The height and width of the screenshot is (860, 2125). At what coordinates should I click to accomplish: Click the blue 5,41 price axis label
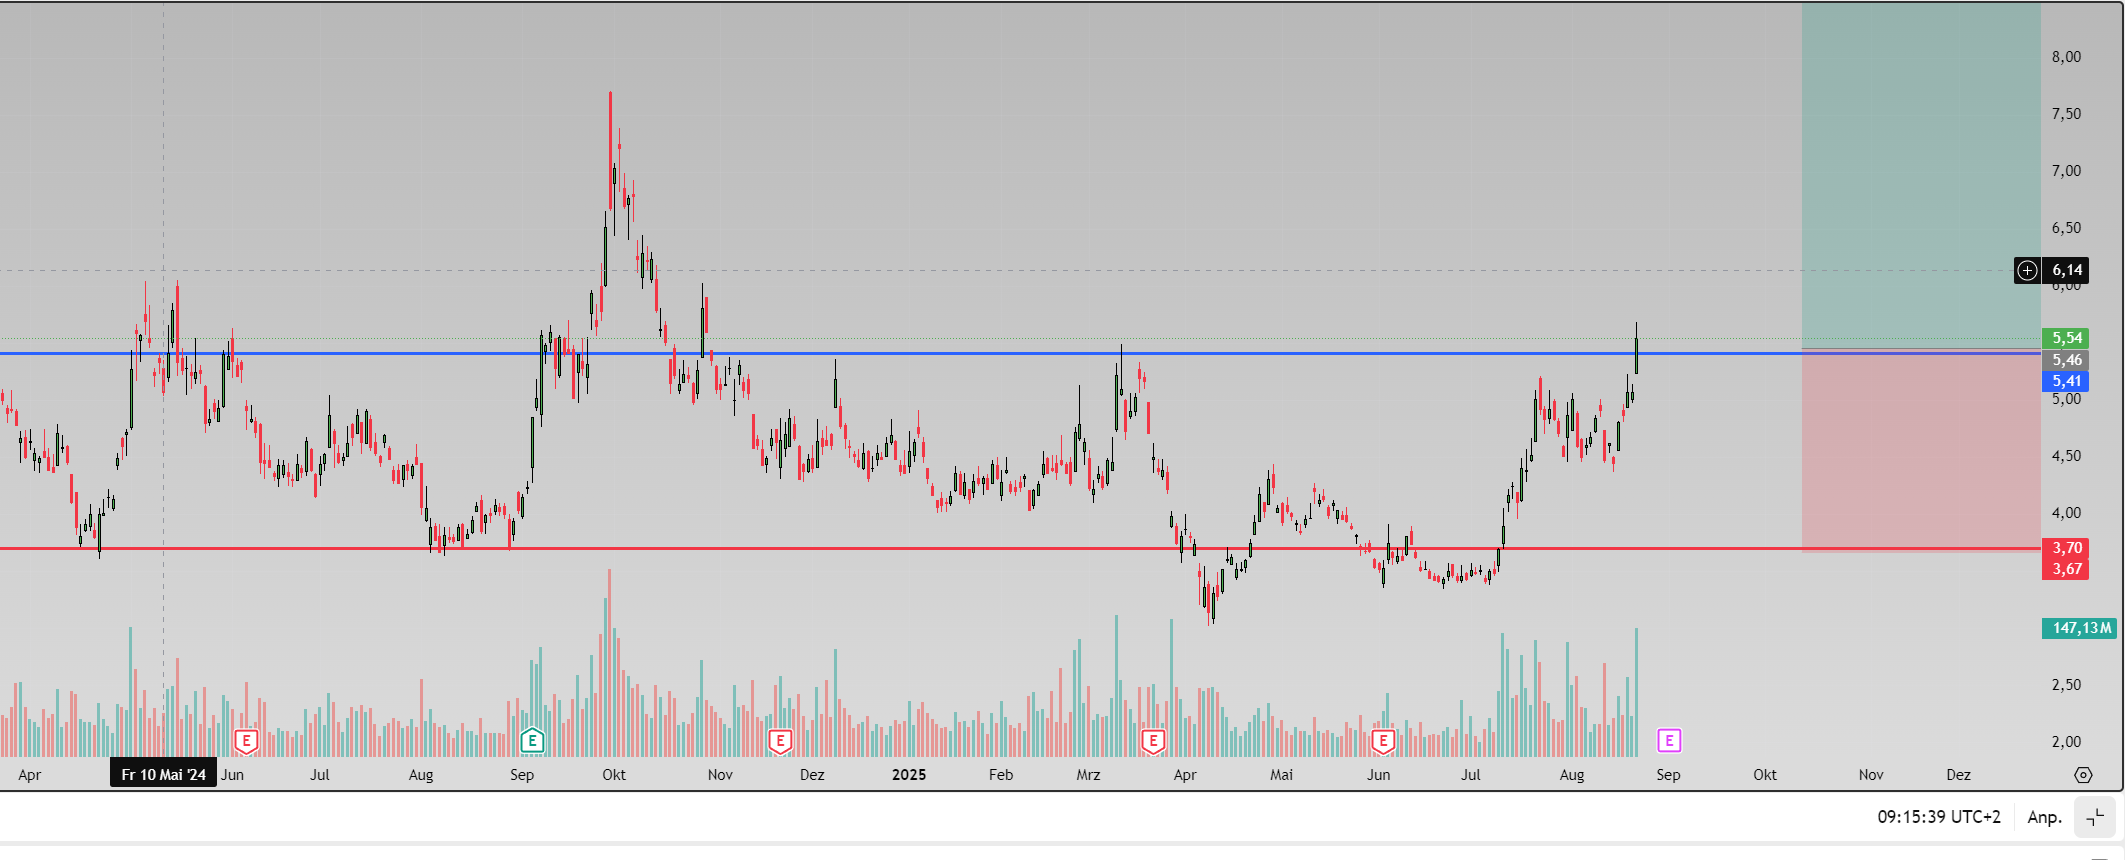tap(2066, 381)
